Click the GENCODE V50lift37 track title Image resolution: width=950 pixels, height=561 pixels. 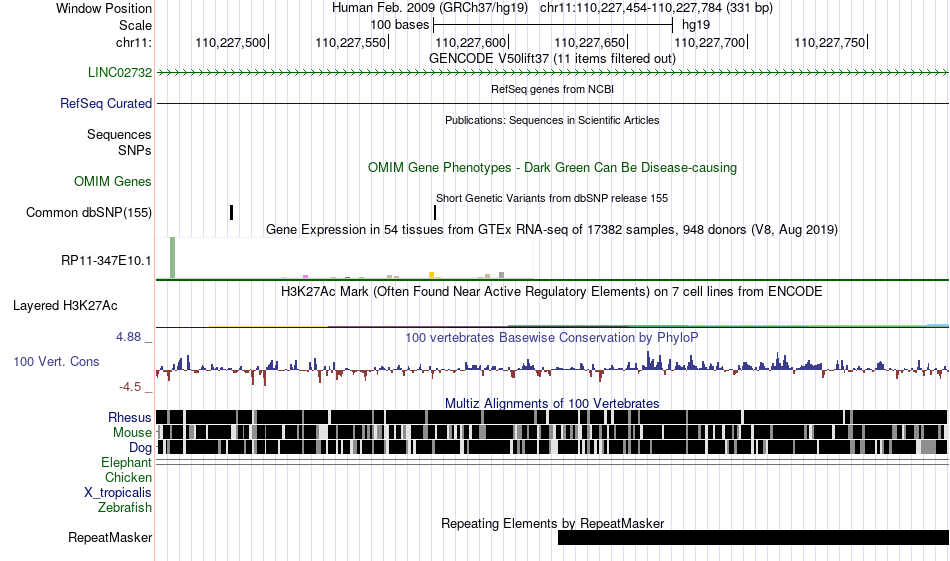coord(552,58)
